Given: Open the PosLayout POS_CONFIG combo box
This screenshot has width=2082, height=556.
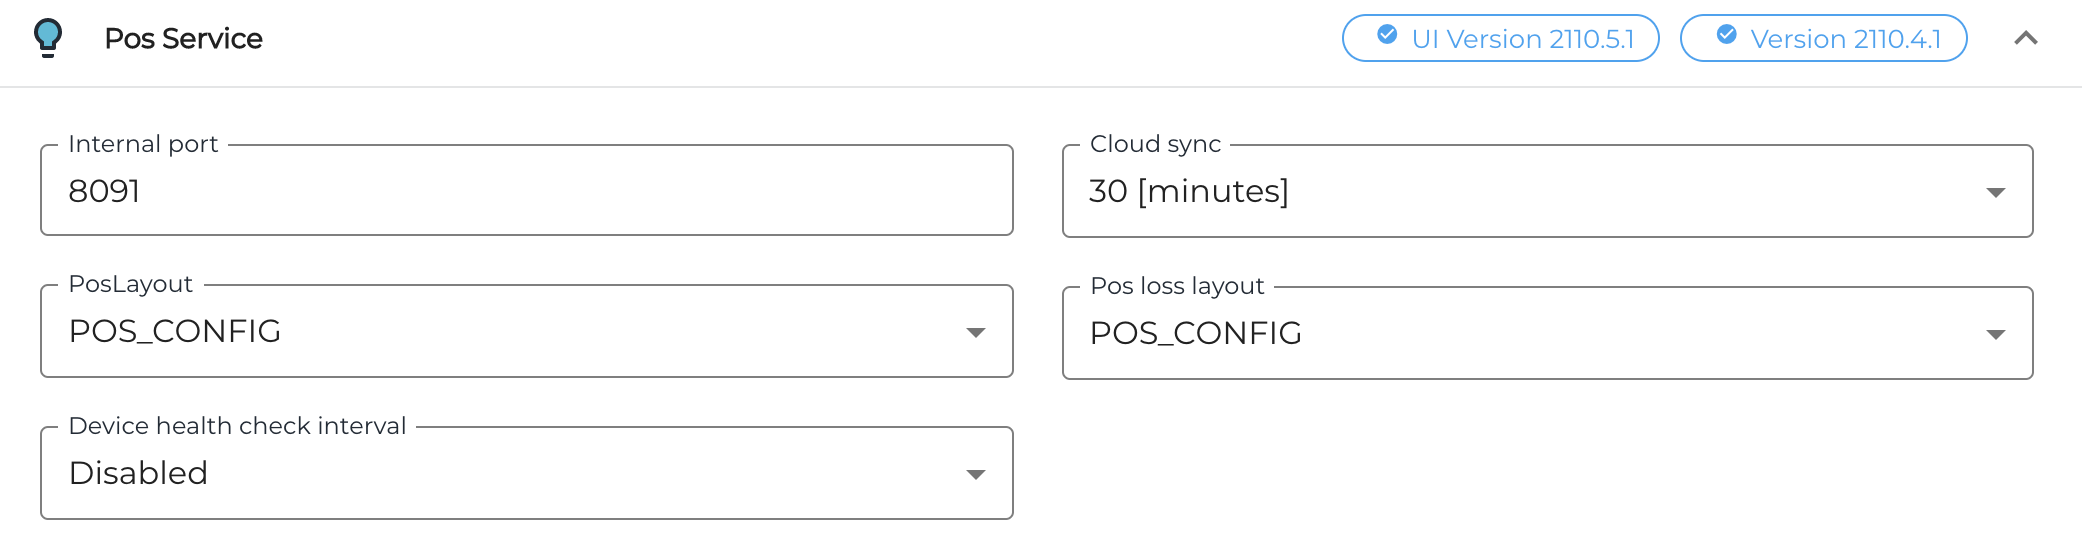Looking at the screenshot, I should (x=500, y=331).
